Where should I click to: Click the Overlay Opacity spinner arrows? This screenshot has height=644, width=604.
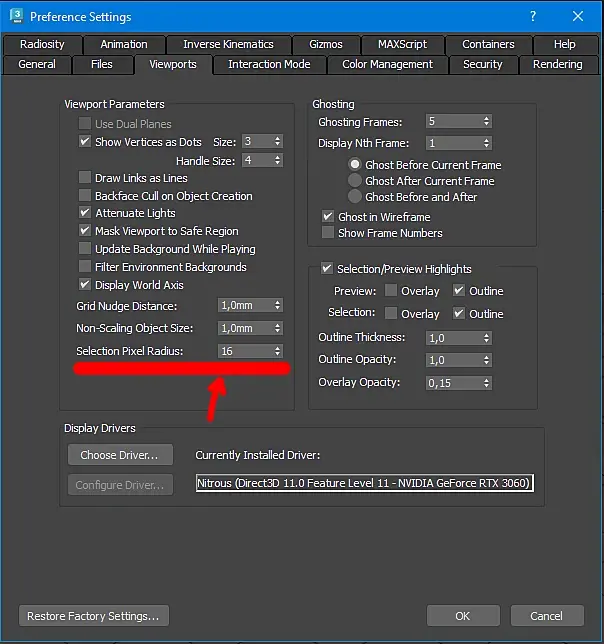486,383
